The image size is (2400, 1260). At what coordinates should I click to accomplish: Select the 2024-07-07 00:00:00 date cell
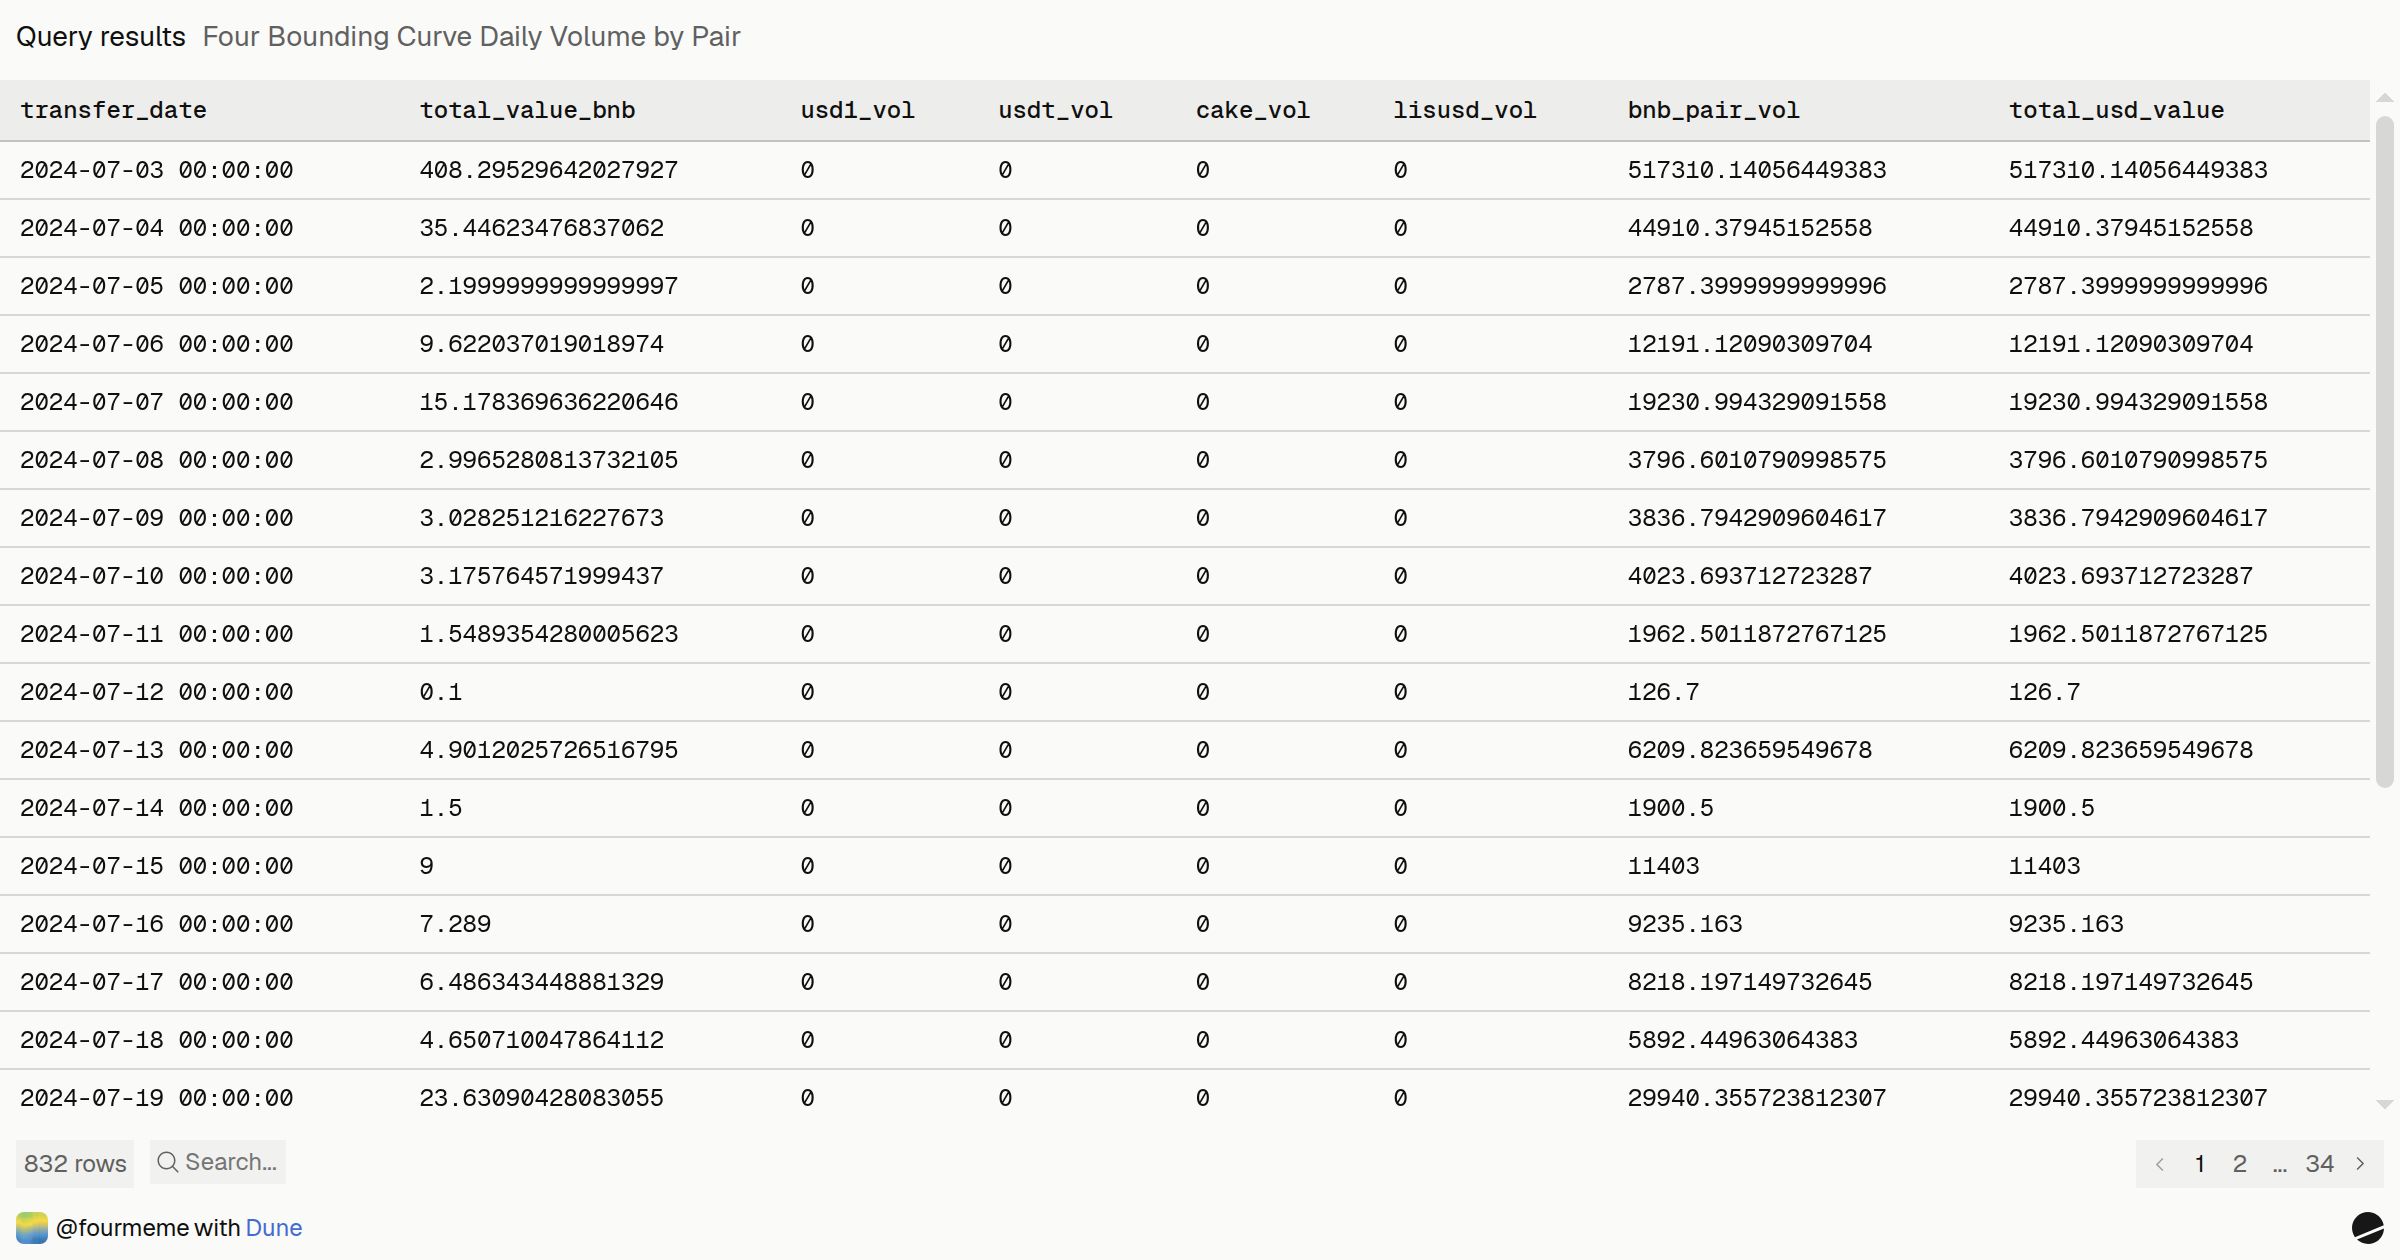pos(157,402)
